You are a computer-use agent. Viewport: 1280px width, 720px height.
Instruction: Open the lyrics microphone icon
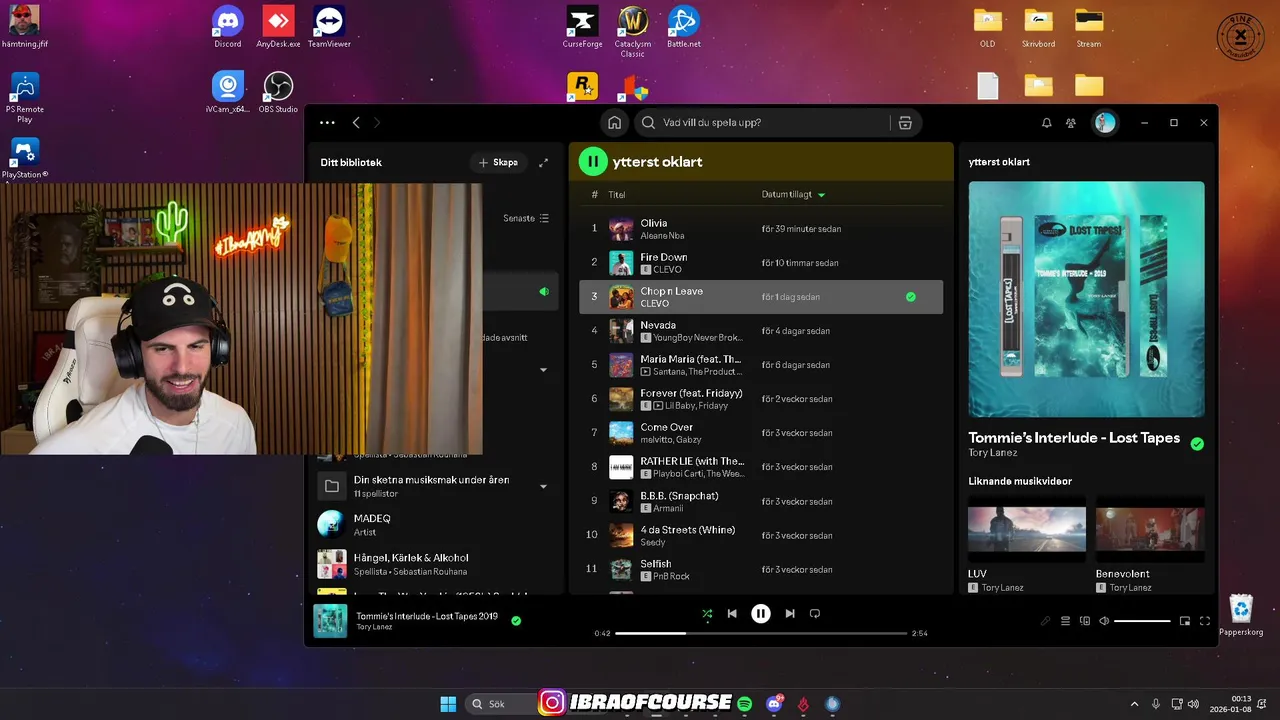pyautogui.click(x=1045, y=621)
